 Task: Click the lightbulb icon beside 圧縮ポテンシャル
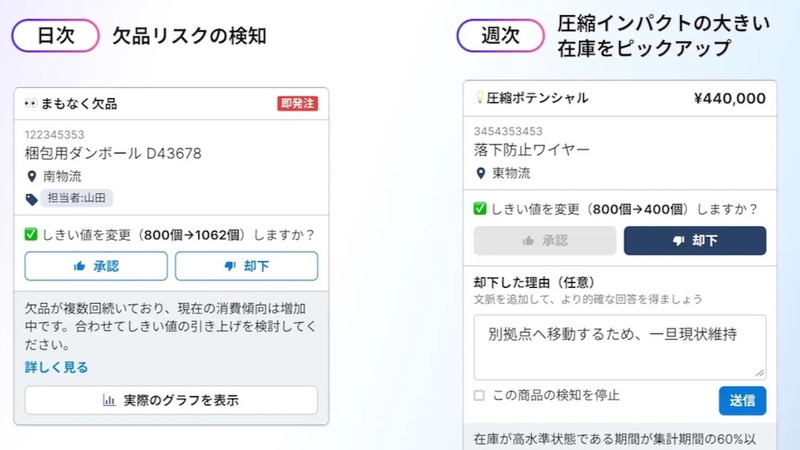(479, 97)
